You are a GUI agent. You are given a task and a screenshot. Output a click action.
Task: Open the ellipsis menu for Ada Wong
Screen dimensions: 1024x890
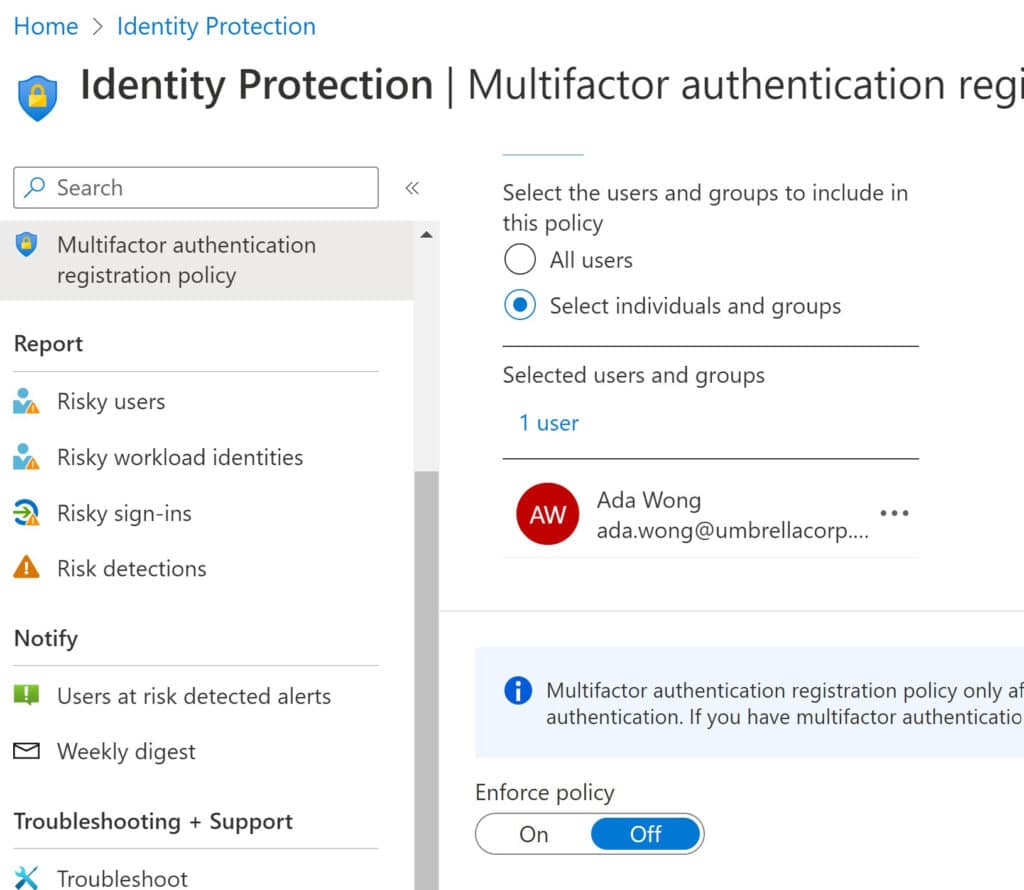click(894, 513)
